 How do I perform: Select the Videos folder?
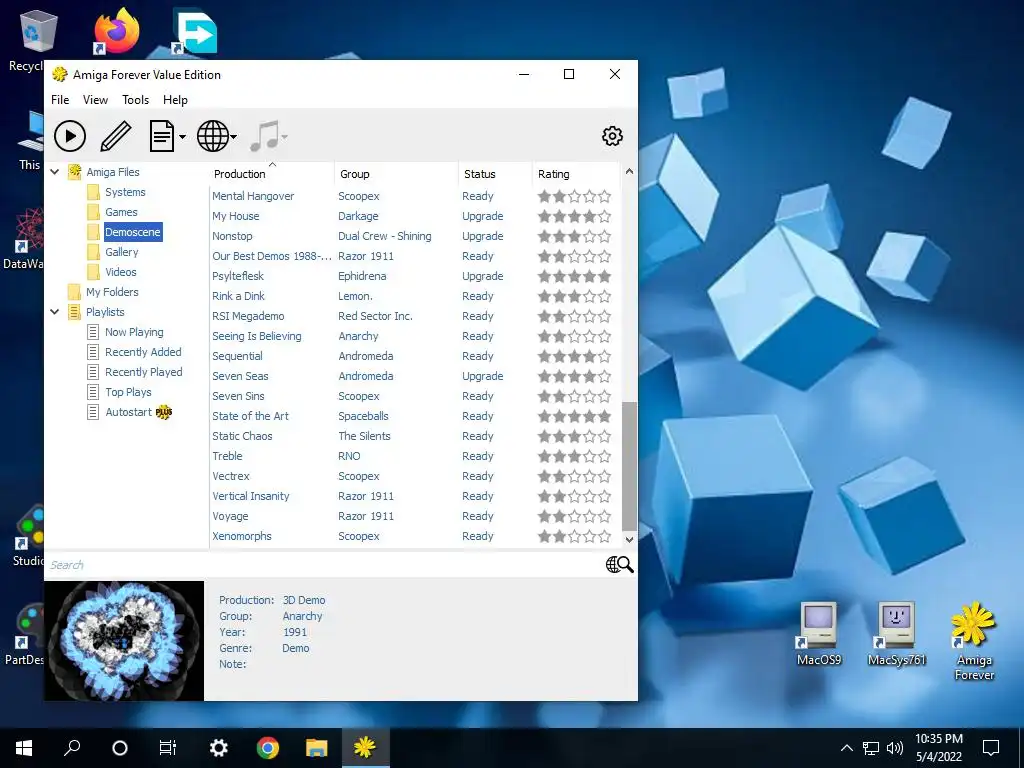(x=121, y=272)
